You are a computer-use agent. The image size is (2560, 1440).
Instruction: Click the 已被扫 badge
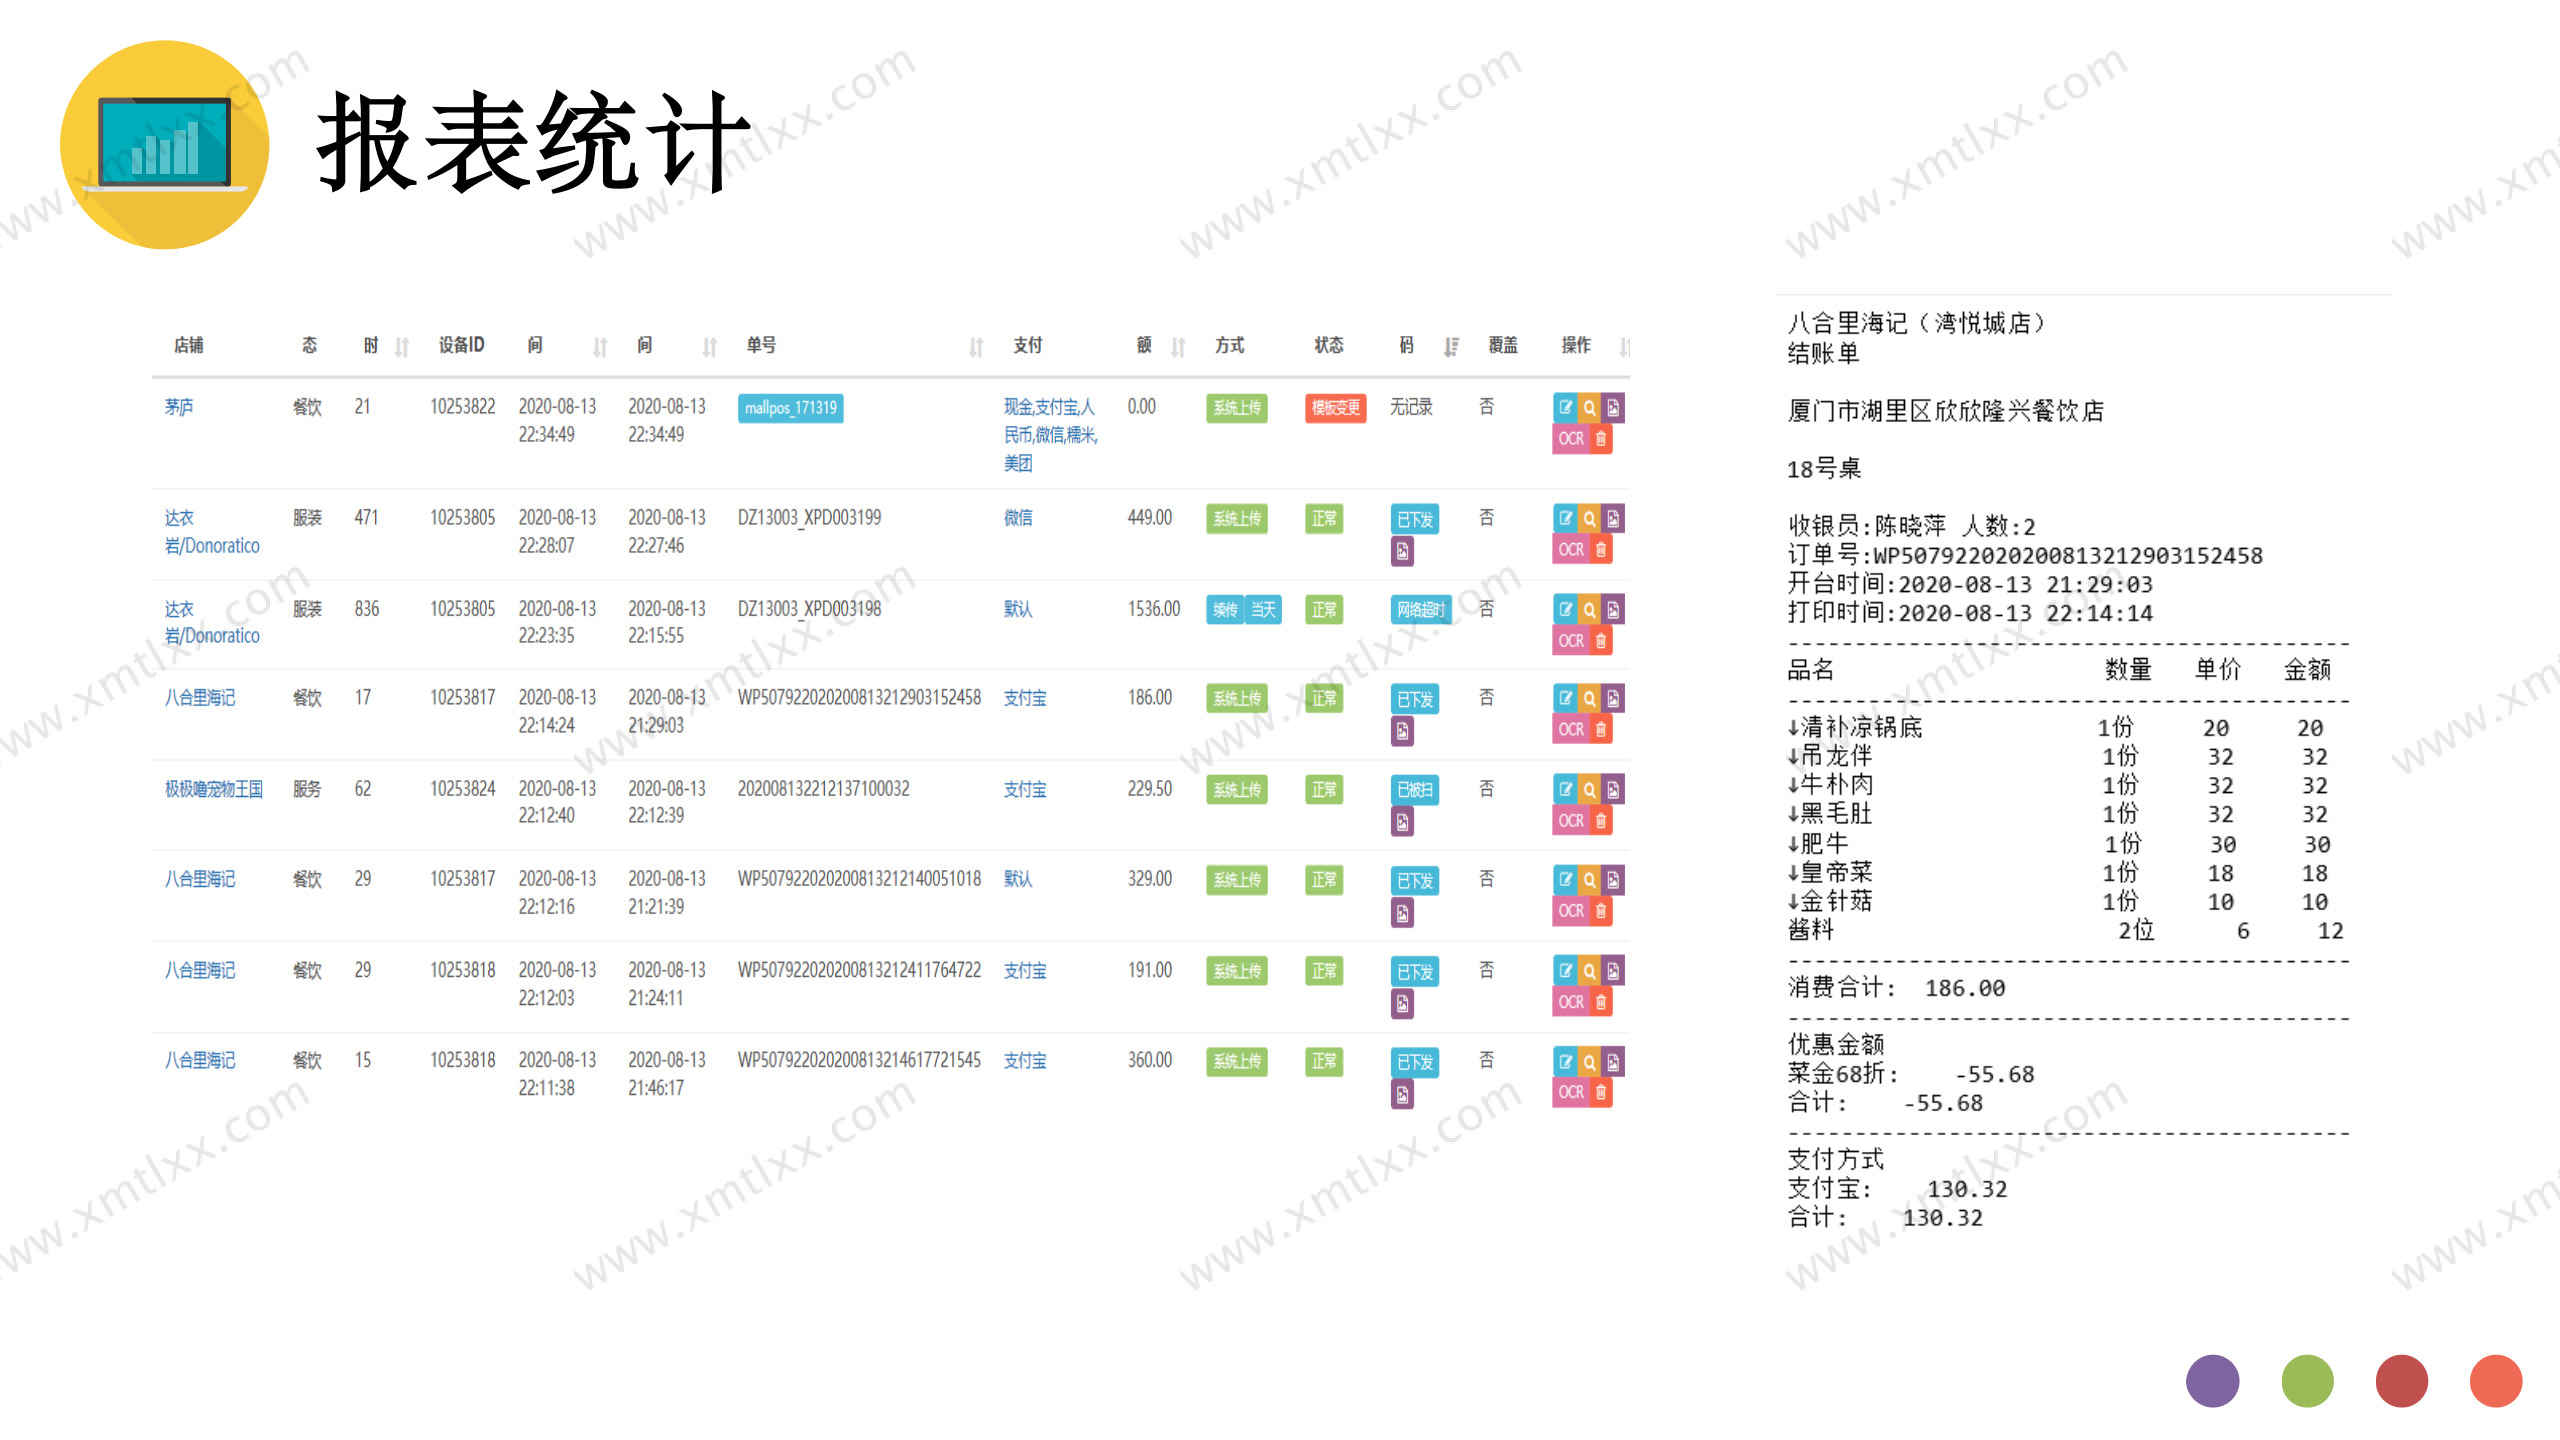(x=1415, y=790)
